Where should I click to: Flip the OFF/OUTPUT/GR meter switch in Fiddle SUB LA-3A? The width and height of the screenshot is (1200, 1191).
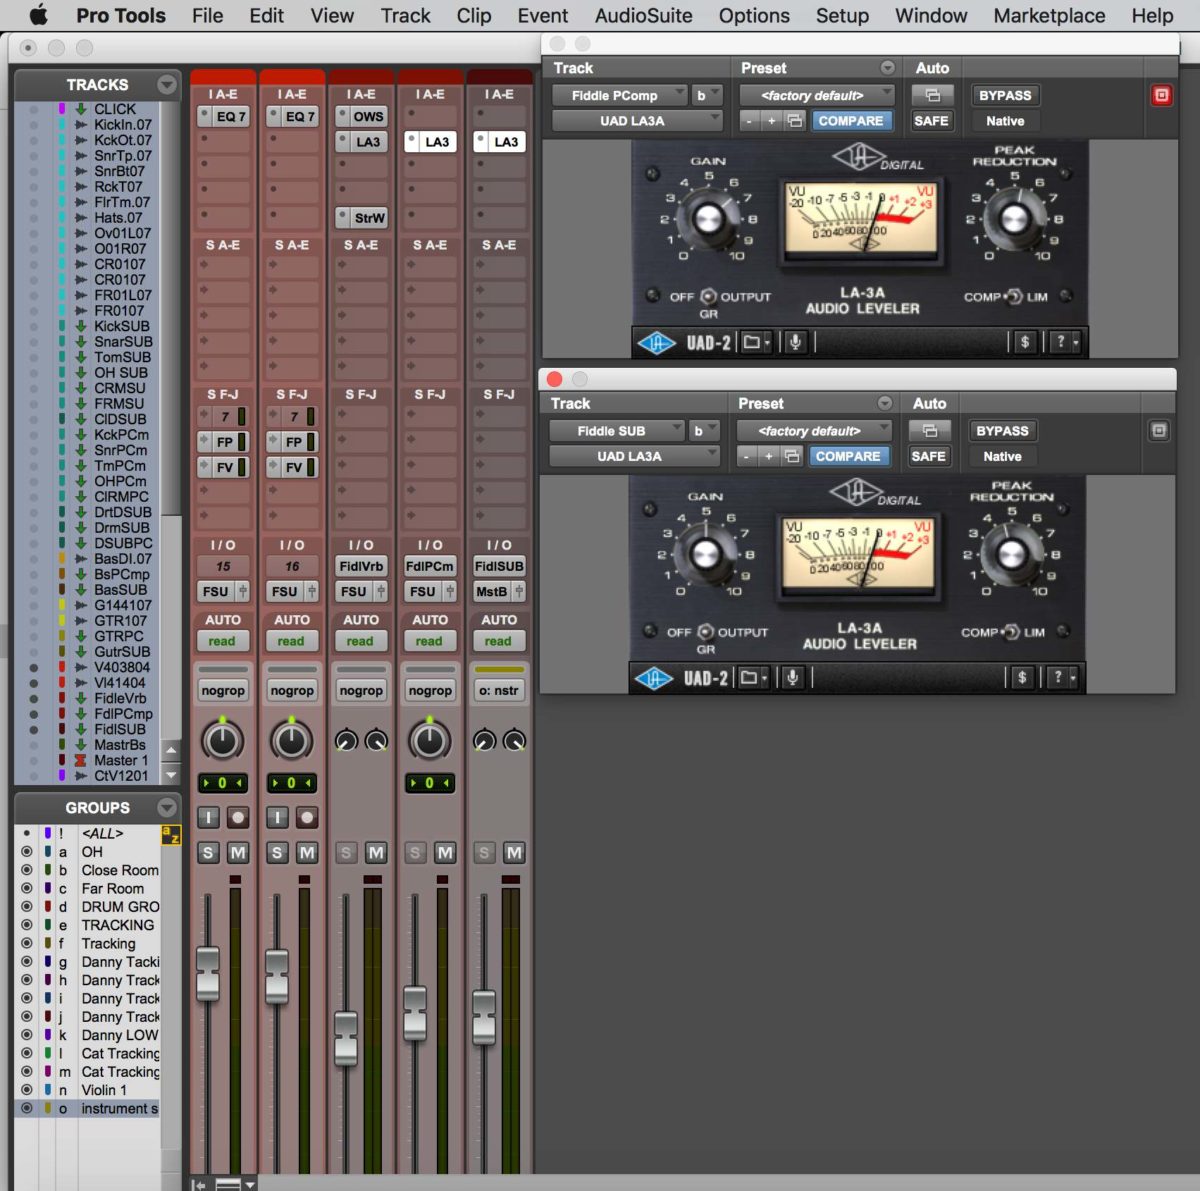click(706, 632)
